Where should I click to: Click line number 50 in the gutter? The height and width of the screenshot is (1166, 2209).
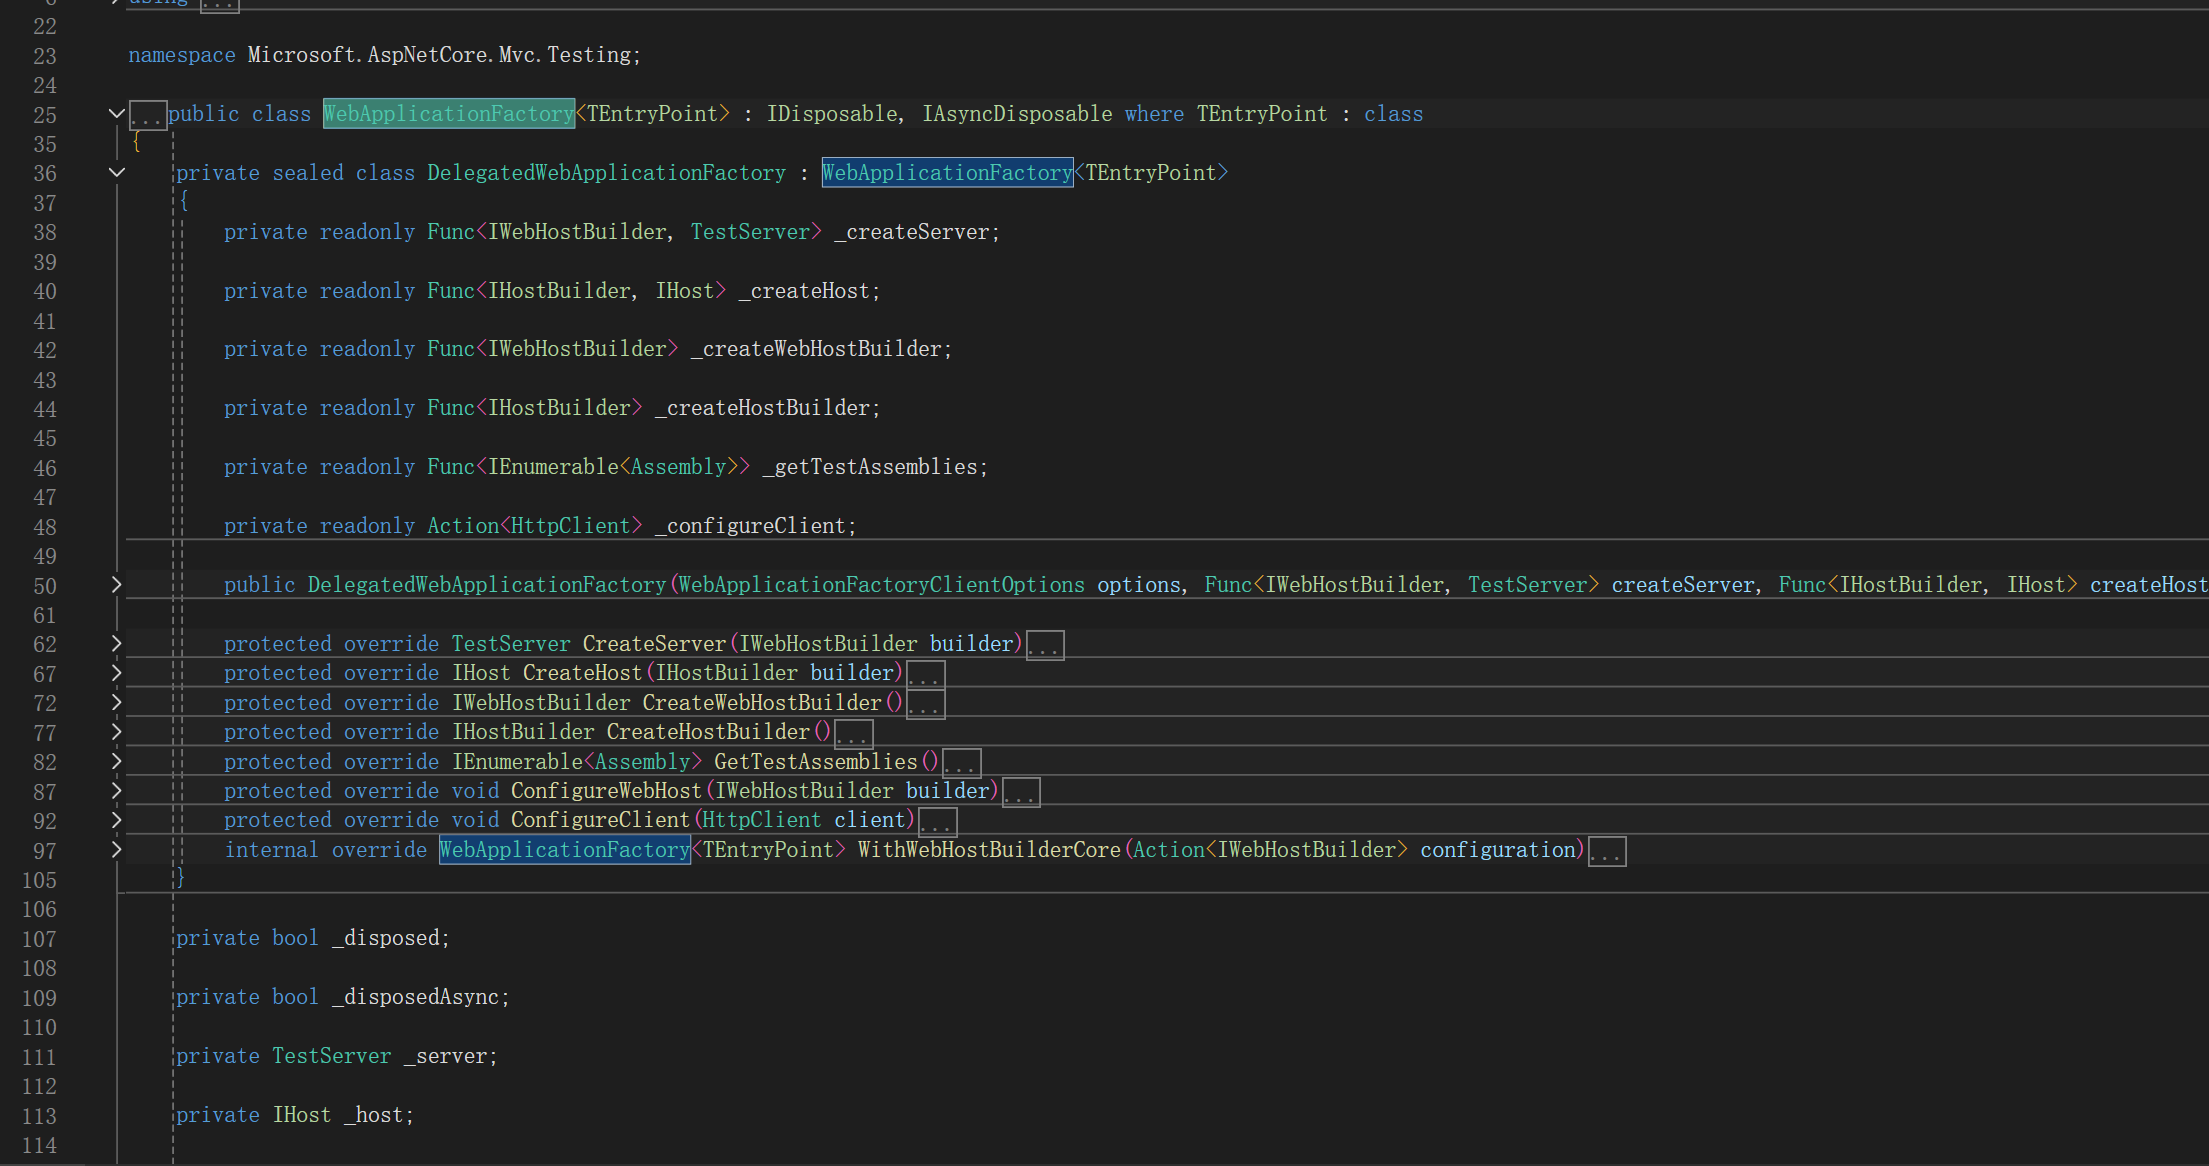(x=45, y=586)
